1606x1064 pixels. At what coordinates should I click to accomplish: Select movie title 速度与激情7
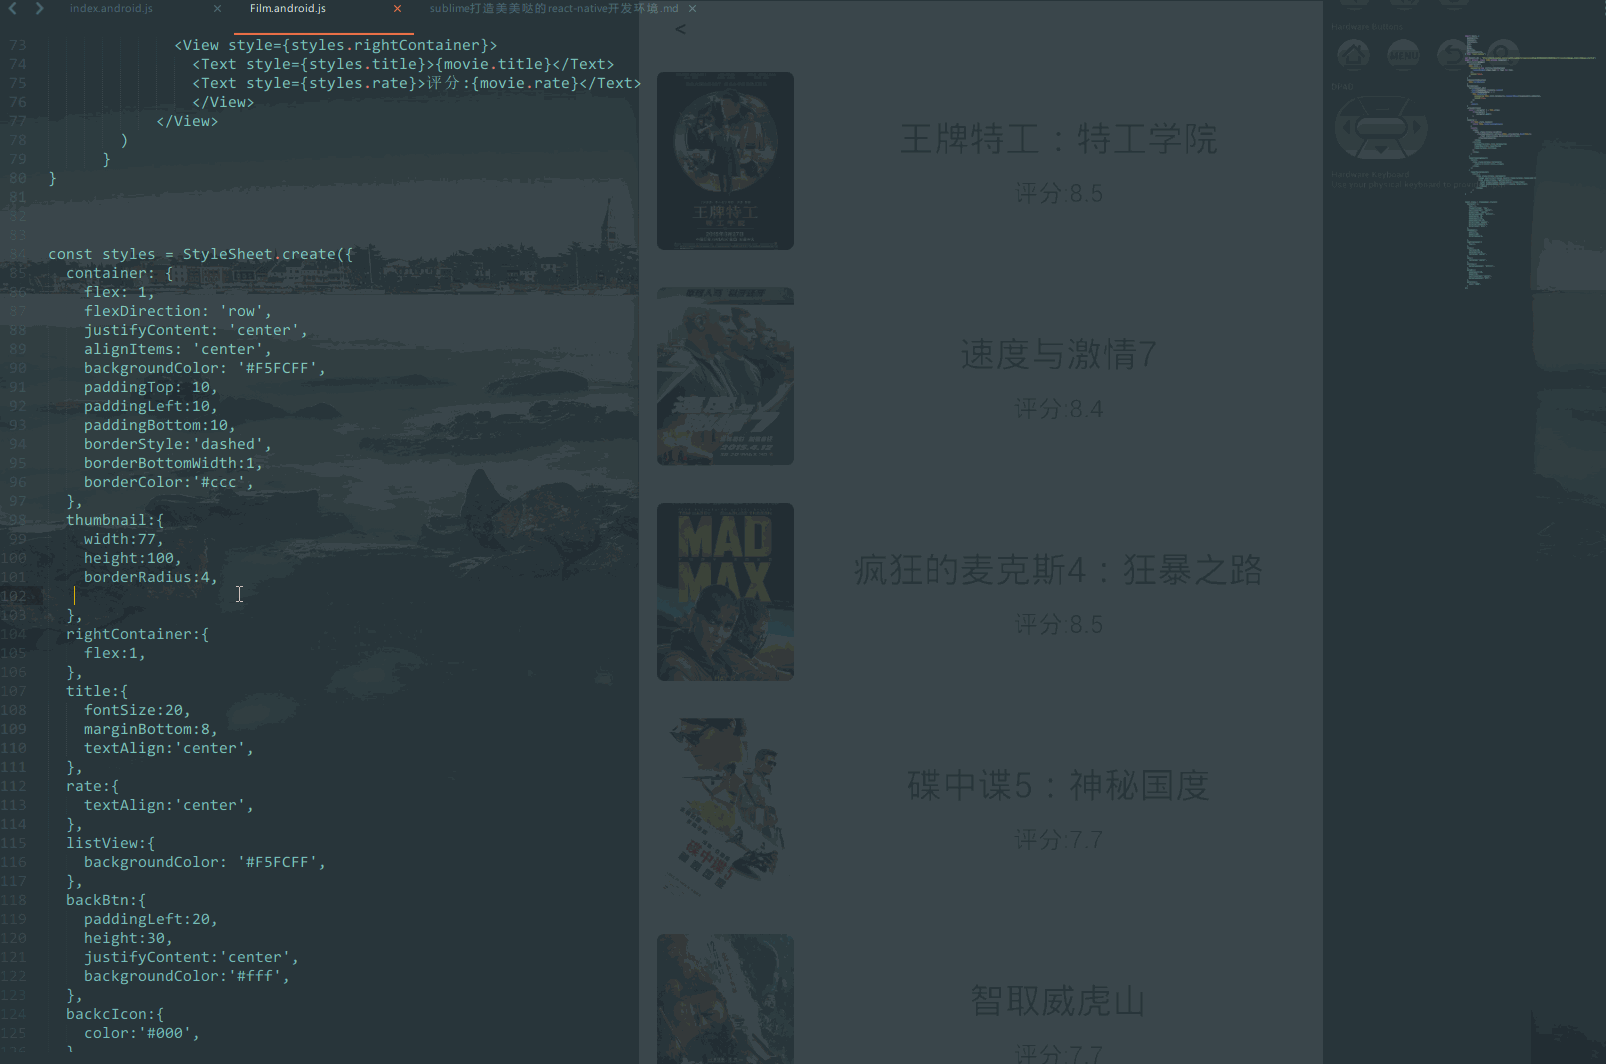1059,354
